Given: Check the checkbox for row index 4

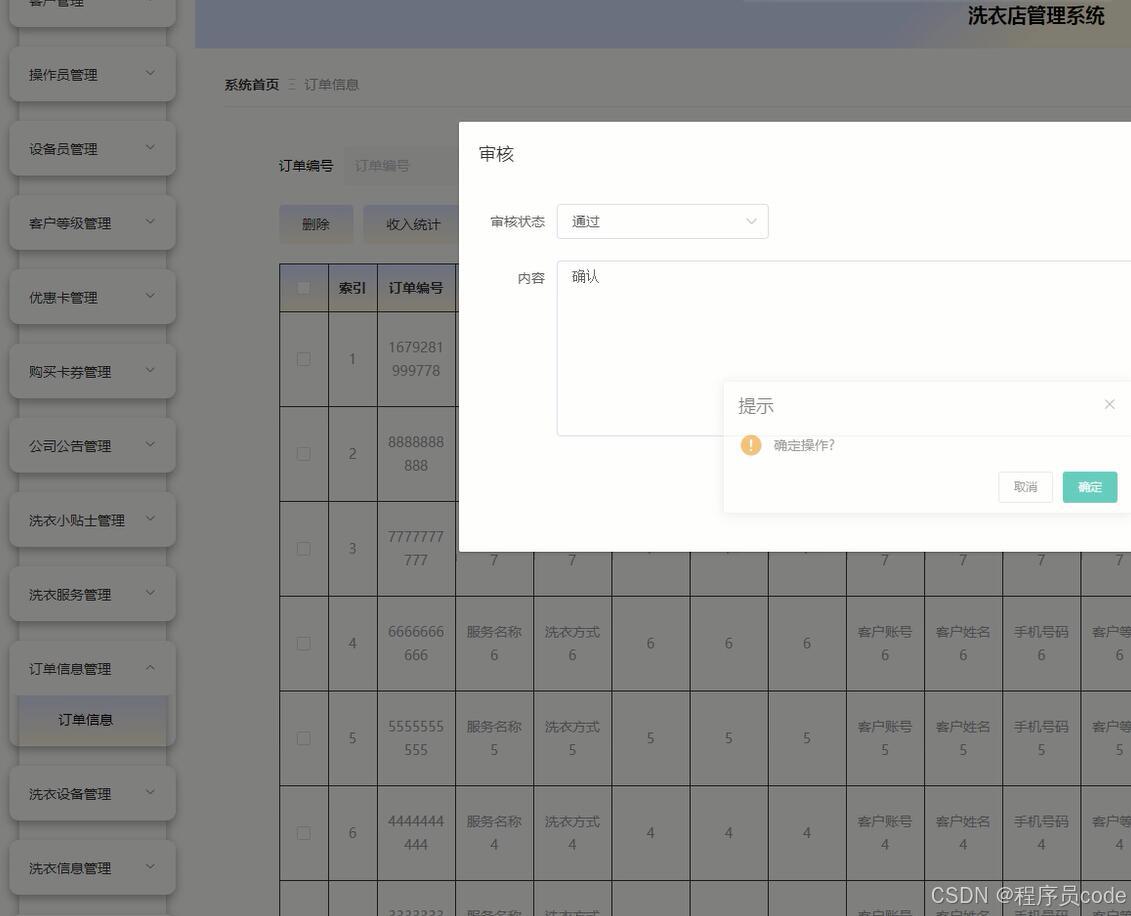Looking at the screenshot, I should point(304,643).
